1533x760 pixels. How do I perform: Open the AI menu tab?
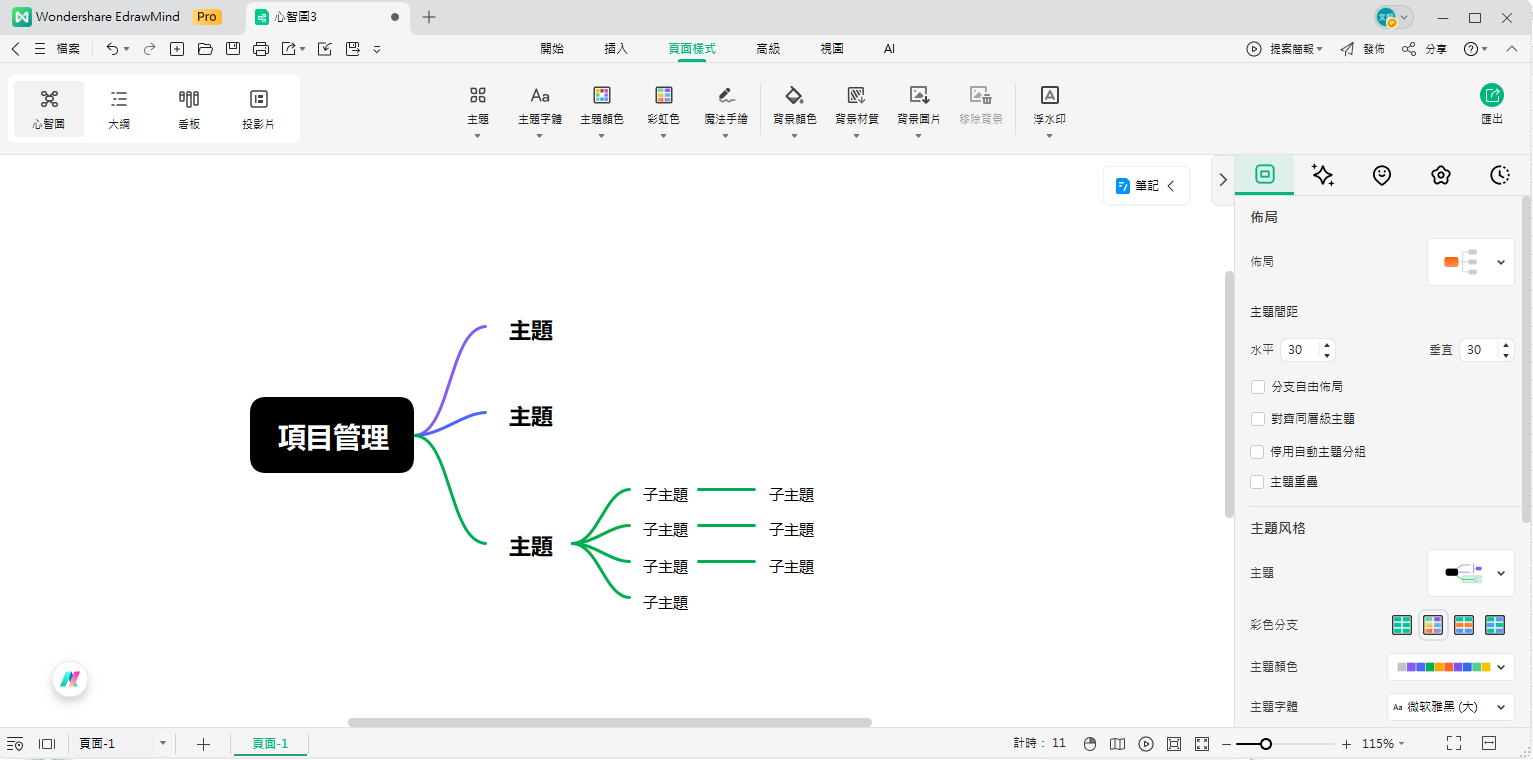888,47
